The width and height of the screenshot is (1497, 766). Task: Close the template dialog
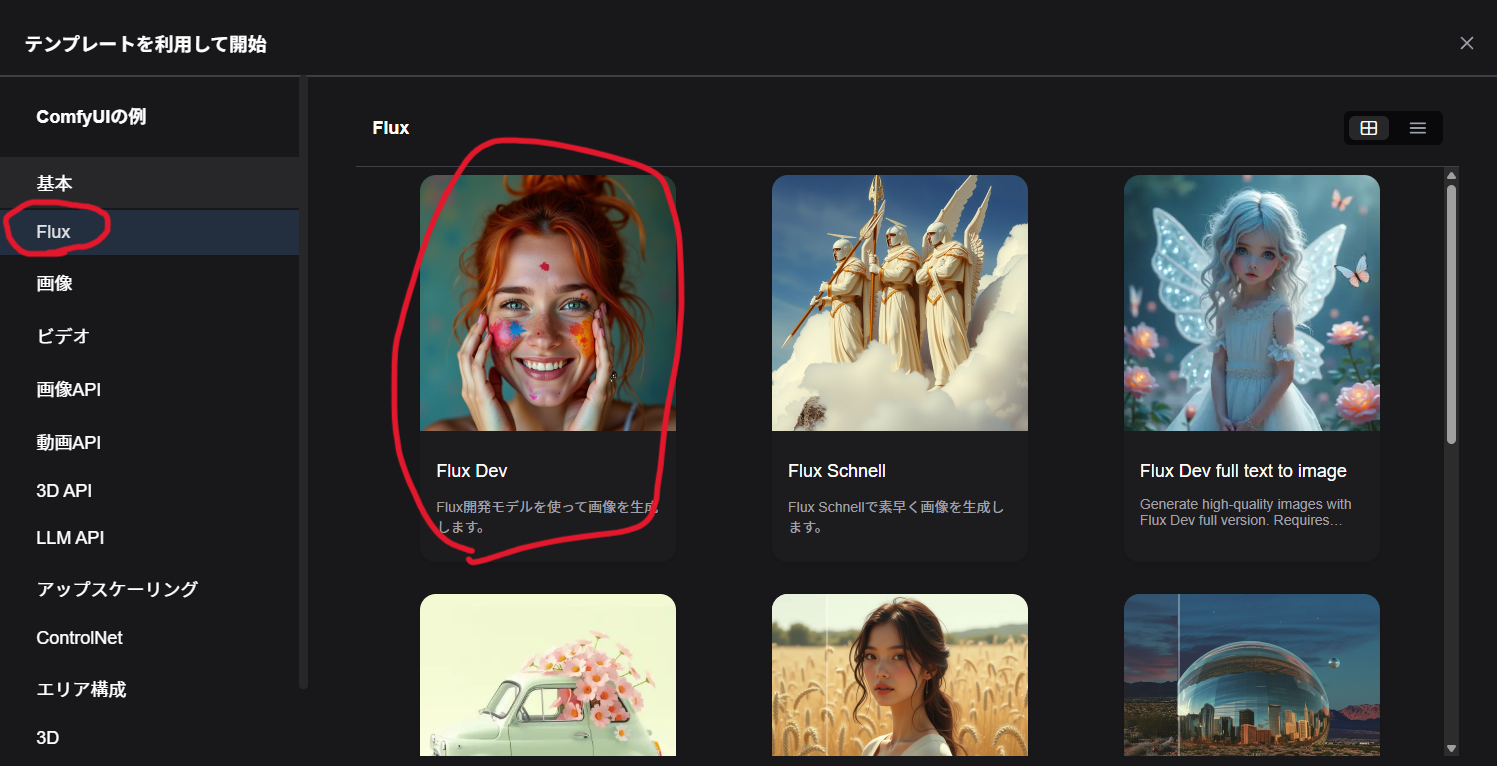pyautogui.click(x=1467, y=43)
